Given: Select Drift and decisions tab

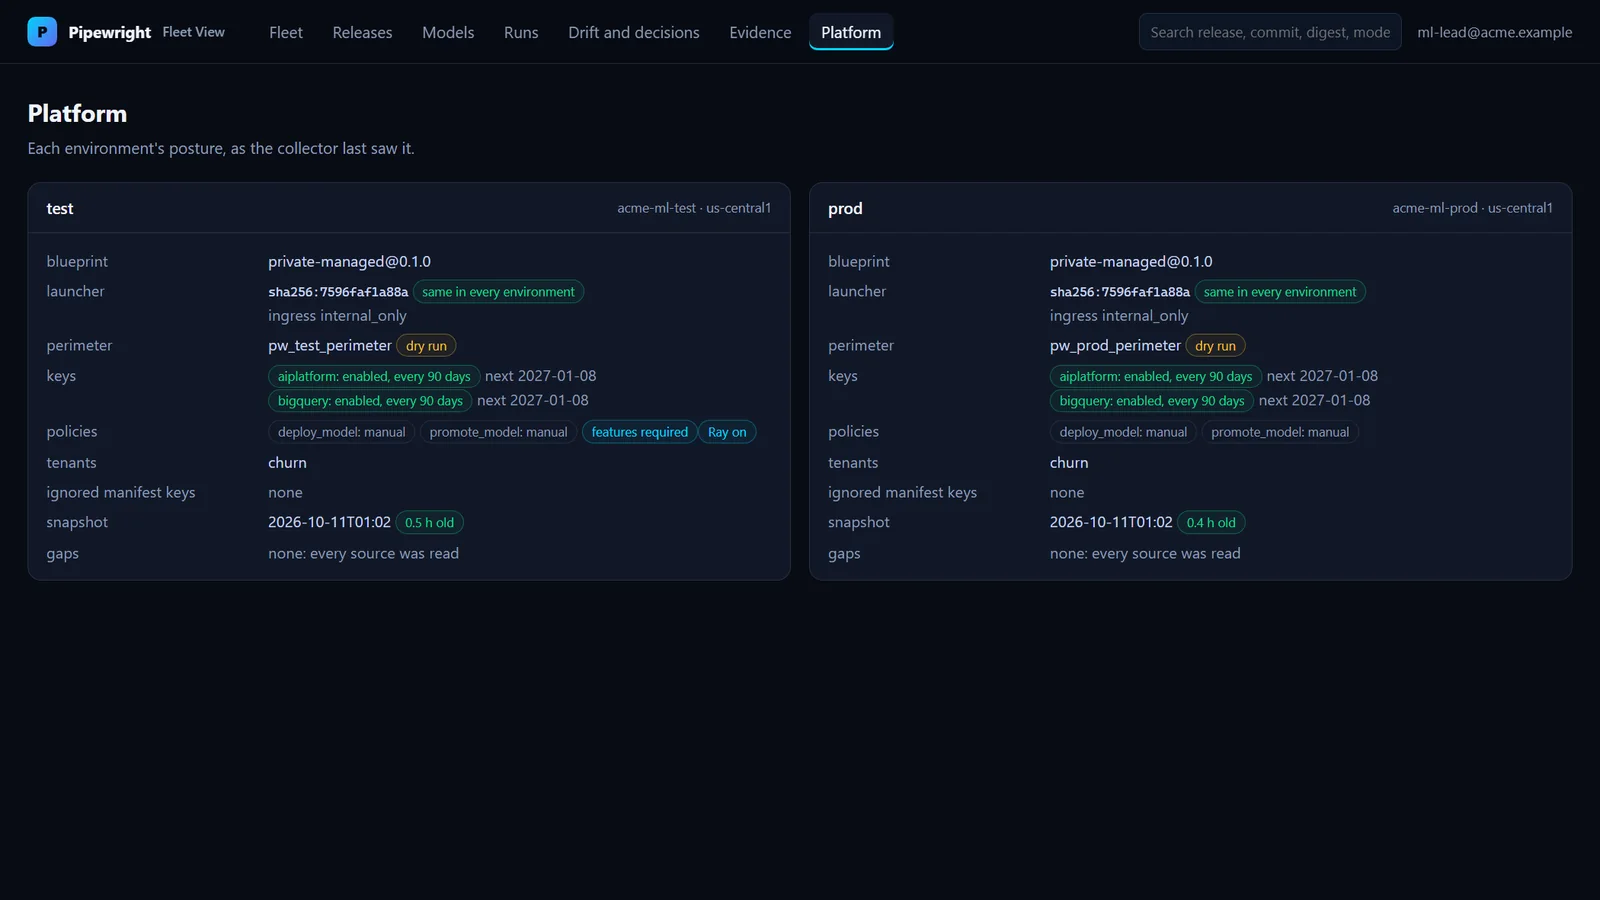Looking at the screenshot, I should (x=634, y=32).
